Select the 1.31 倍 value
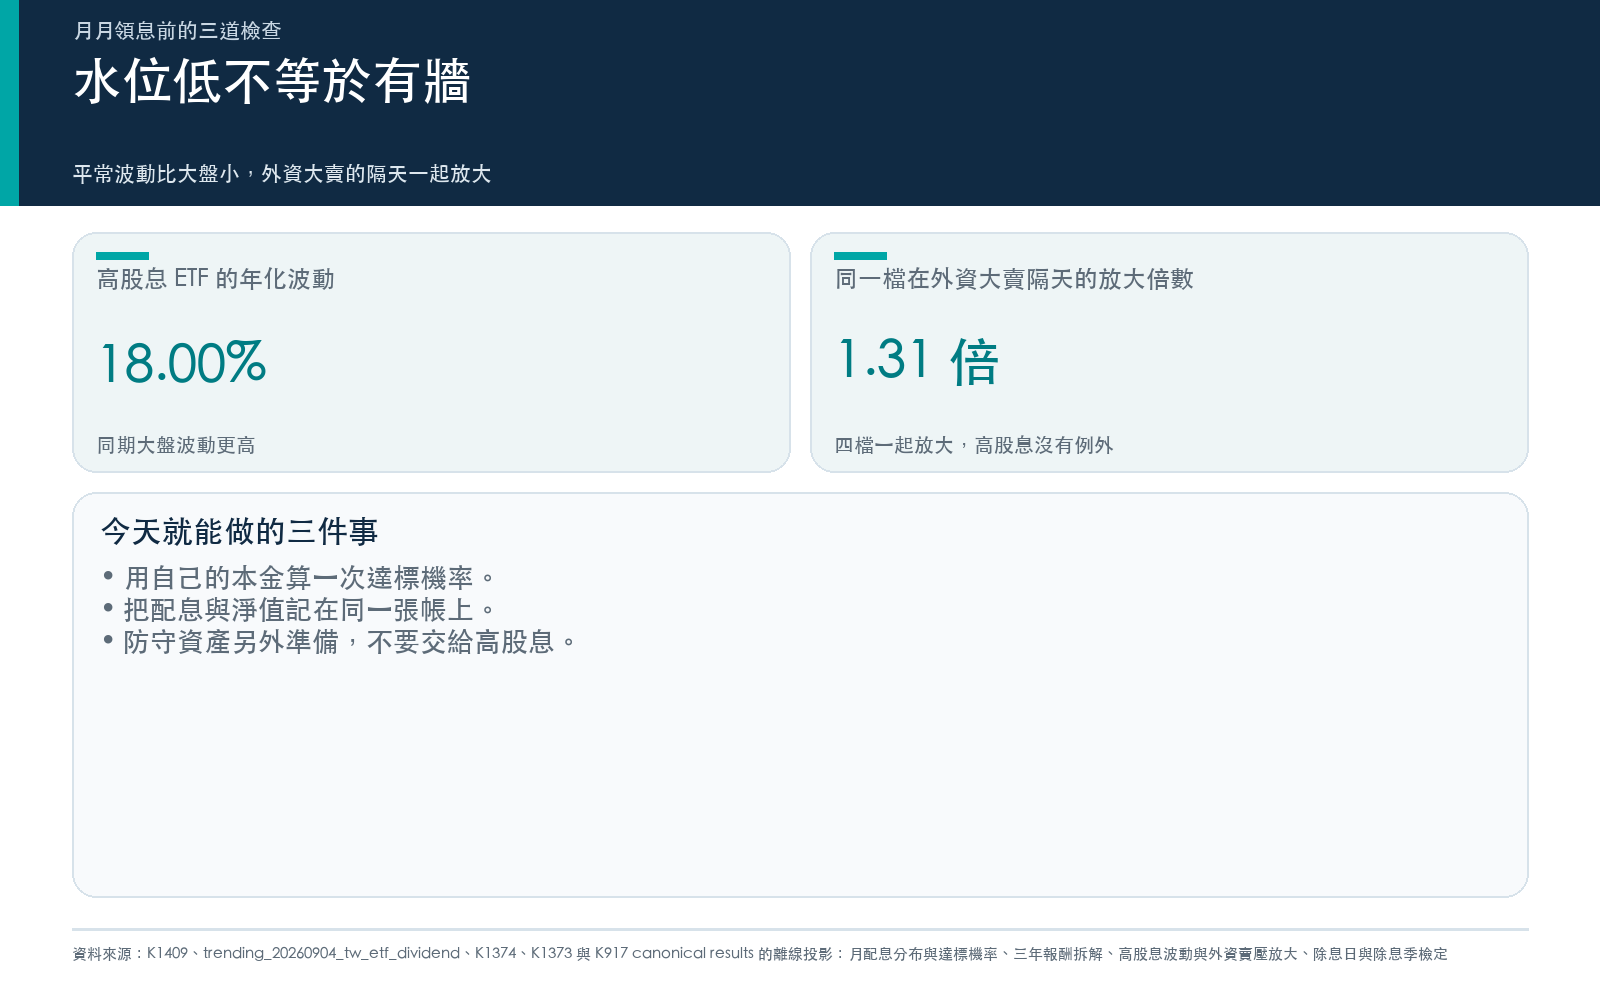 pyautogui.click(x=918, y=360)
